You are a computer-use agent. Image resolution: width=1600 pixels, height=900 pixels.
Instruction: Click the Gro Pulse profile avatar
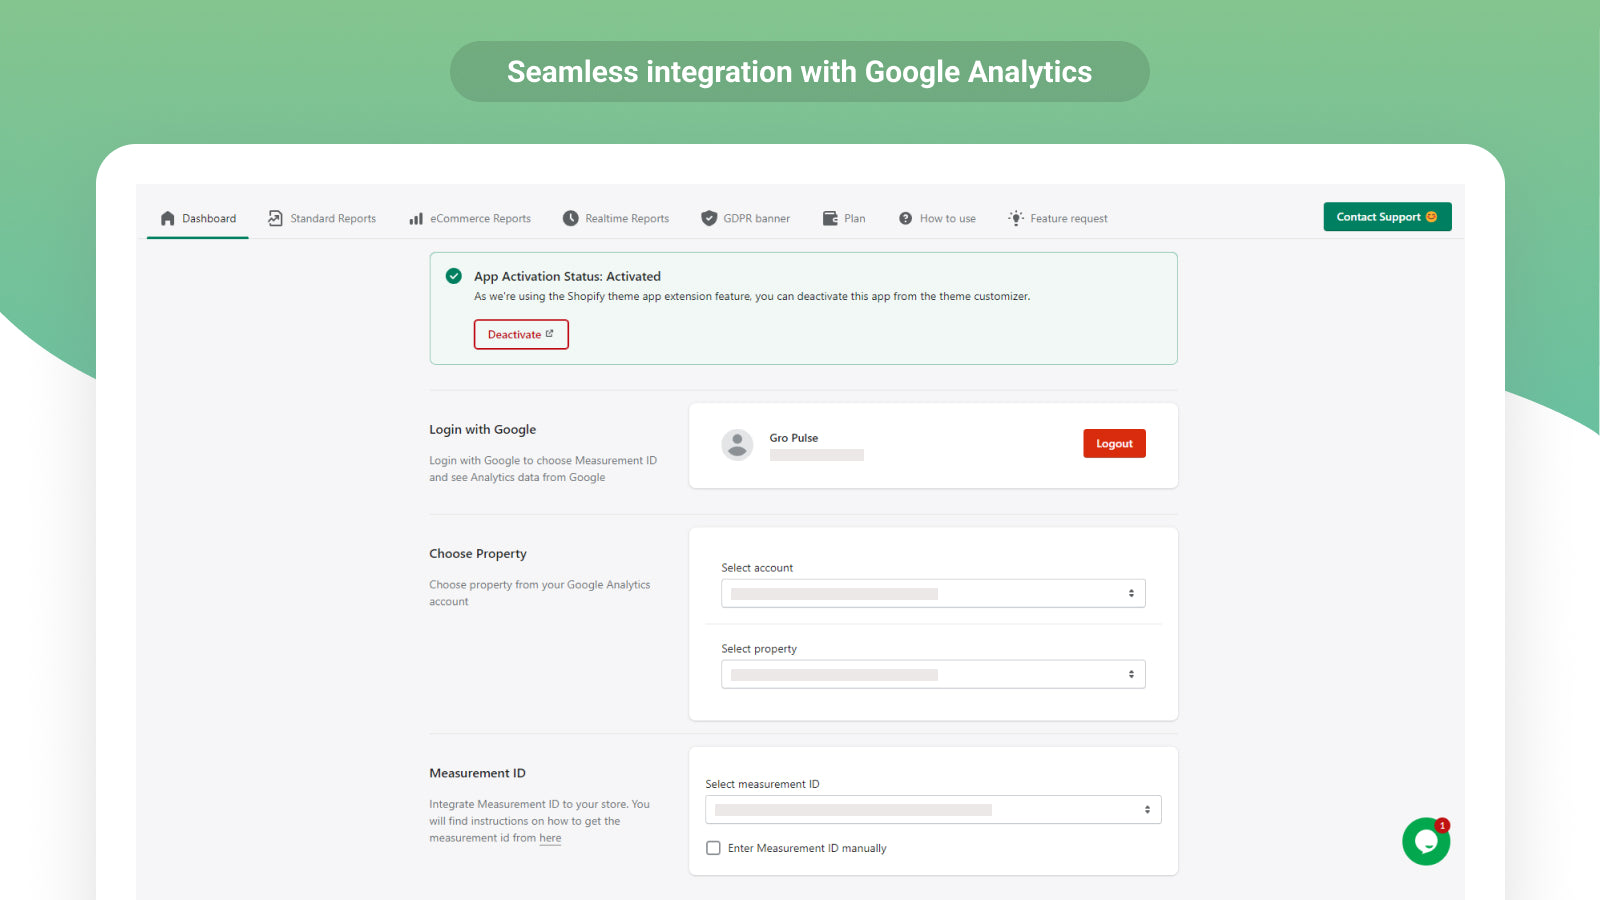[x=737, y=444]
